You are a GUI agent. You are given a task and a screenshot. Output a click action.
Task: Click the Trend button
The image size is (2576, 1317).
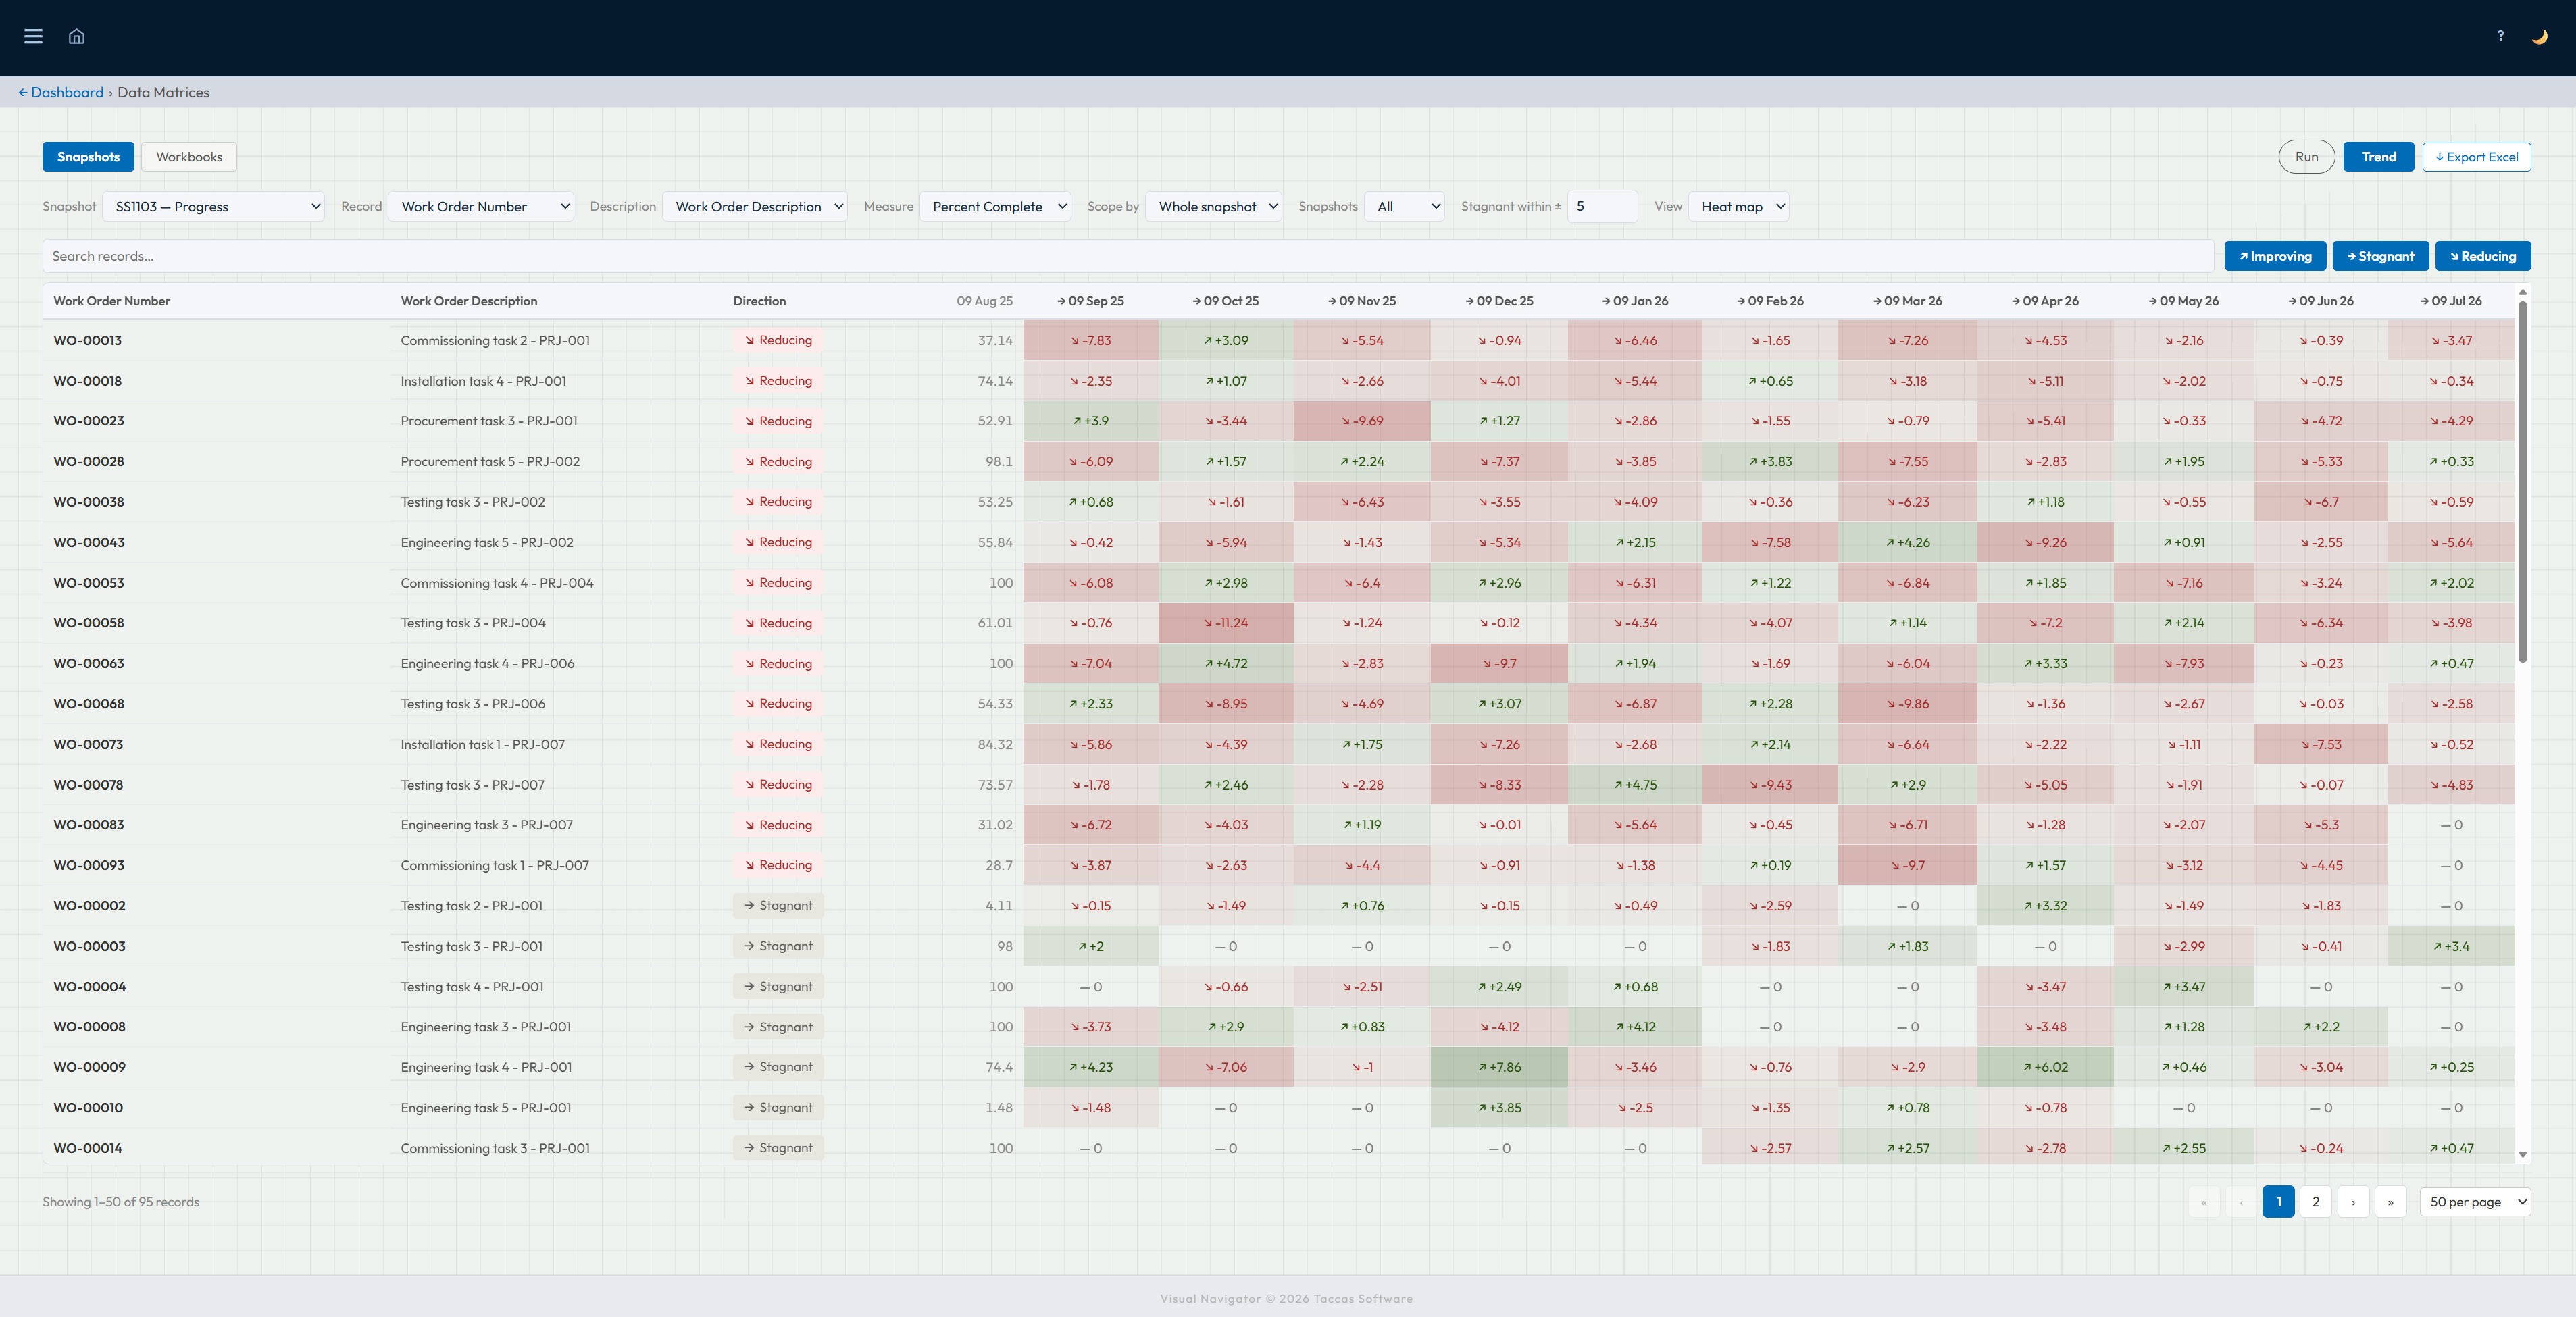(2378, 157)
